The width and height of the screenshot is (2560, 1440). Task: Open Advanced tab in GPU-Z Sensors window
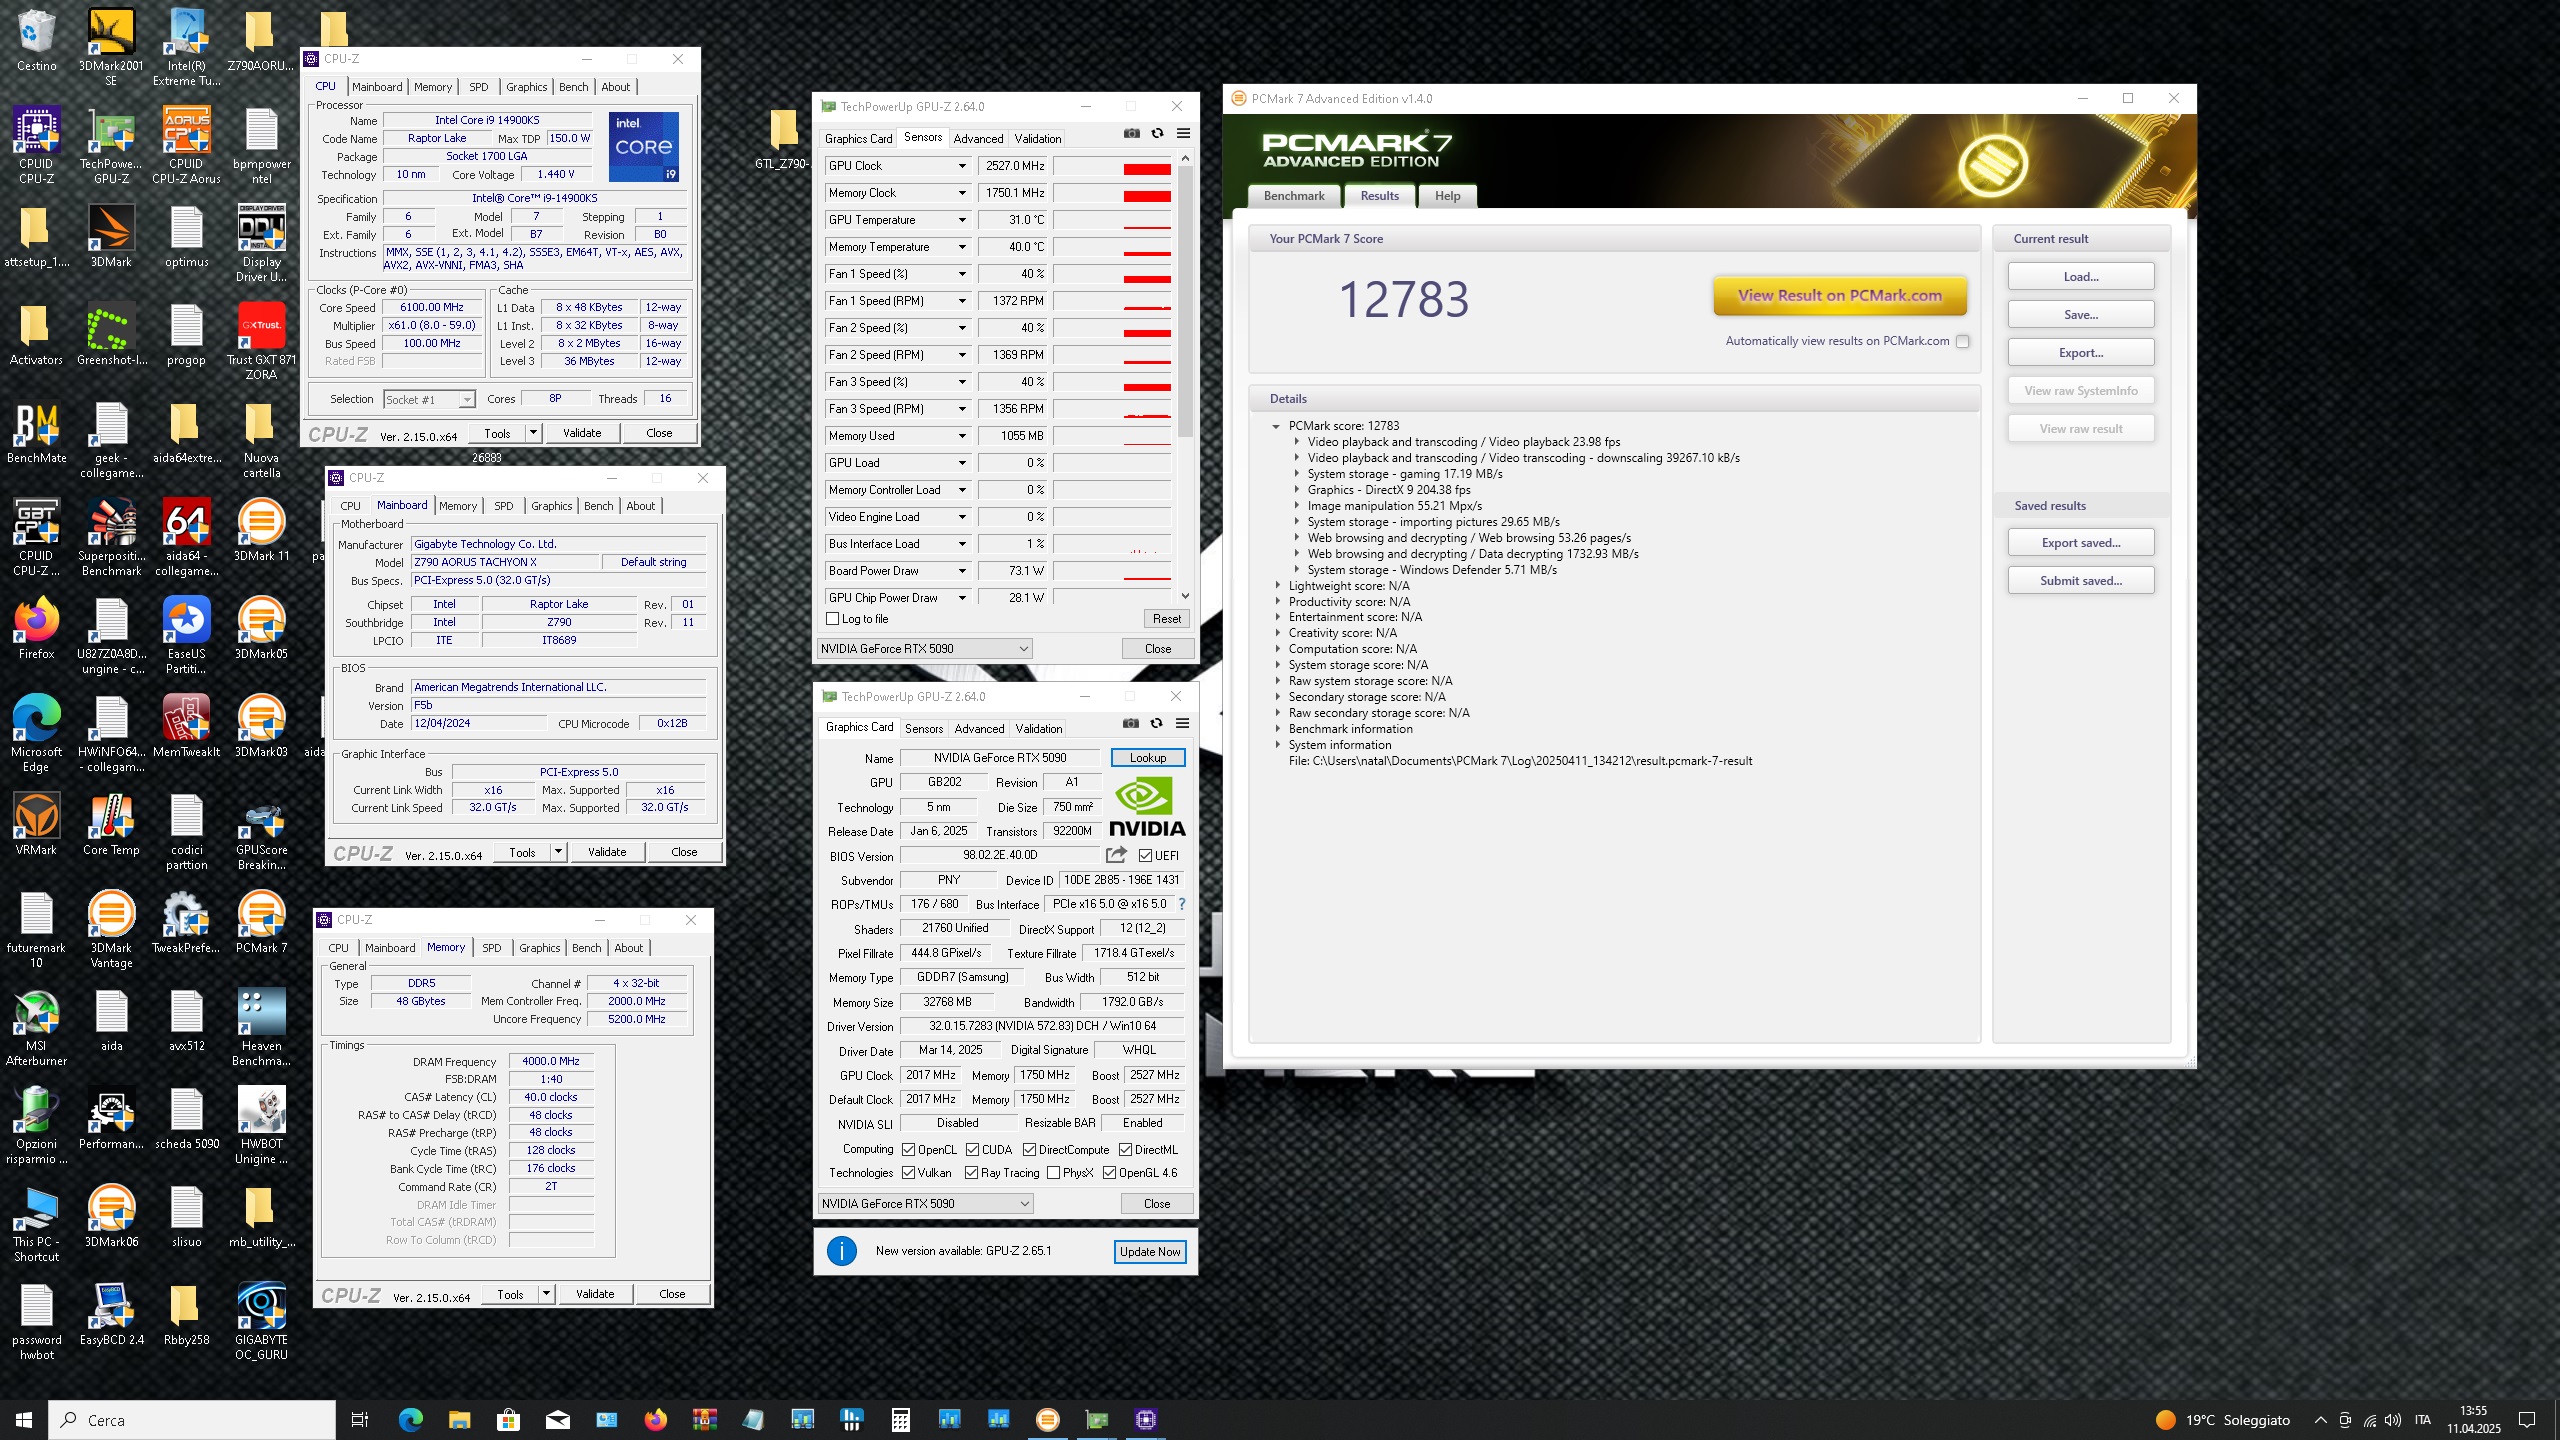pos(978,139)
